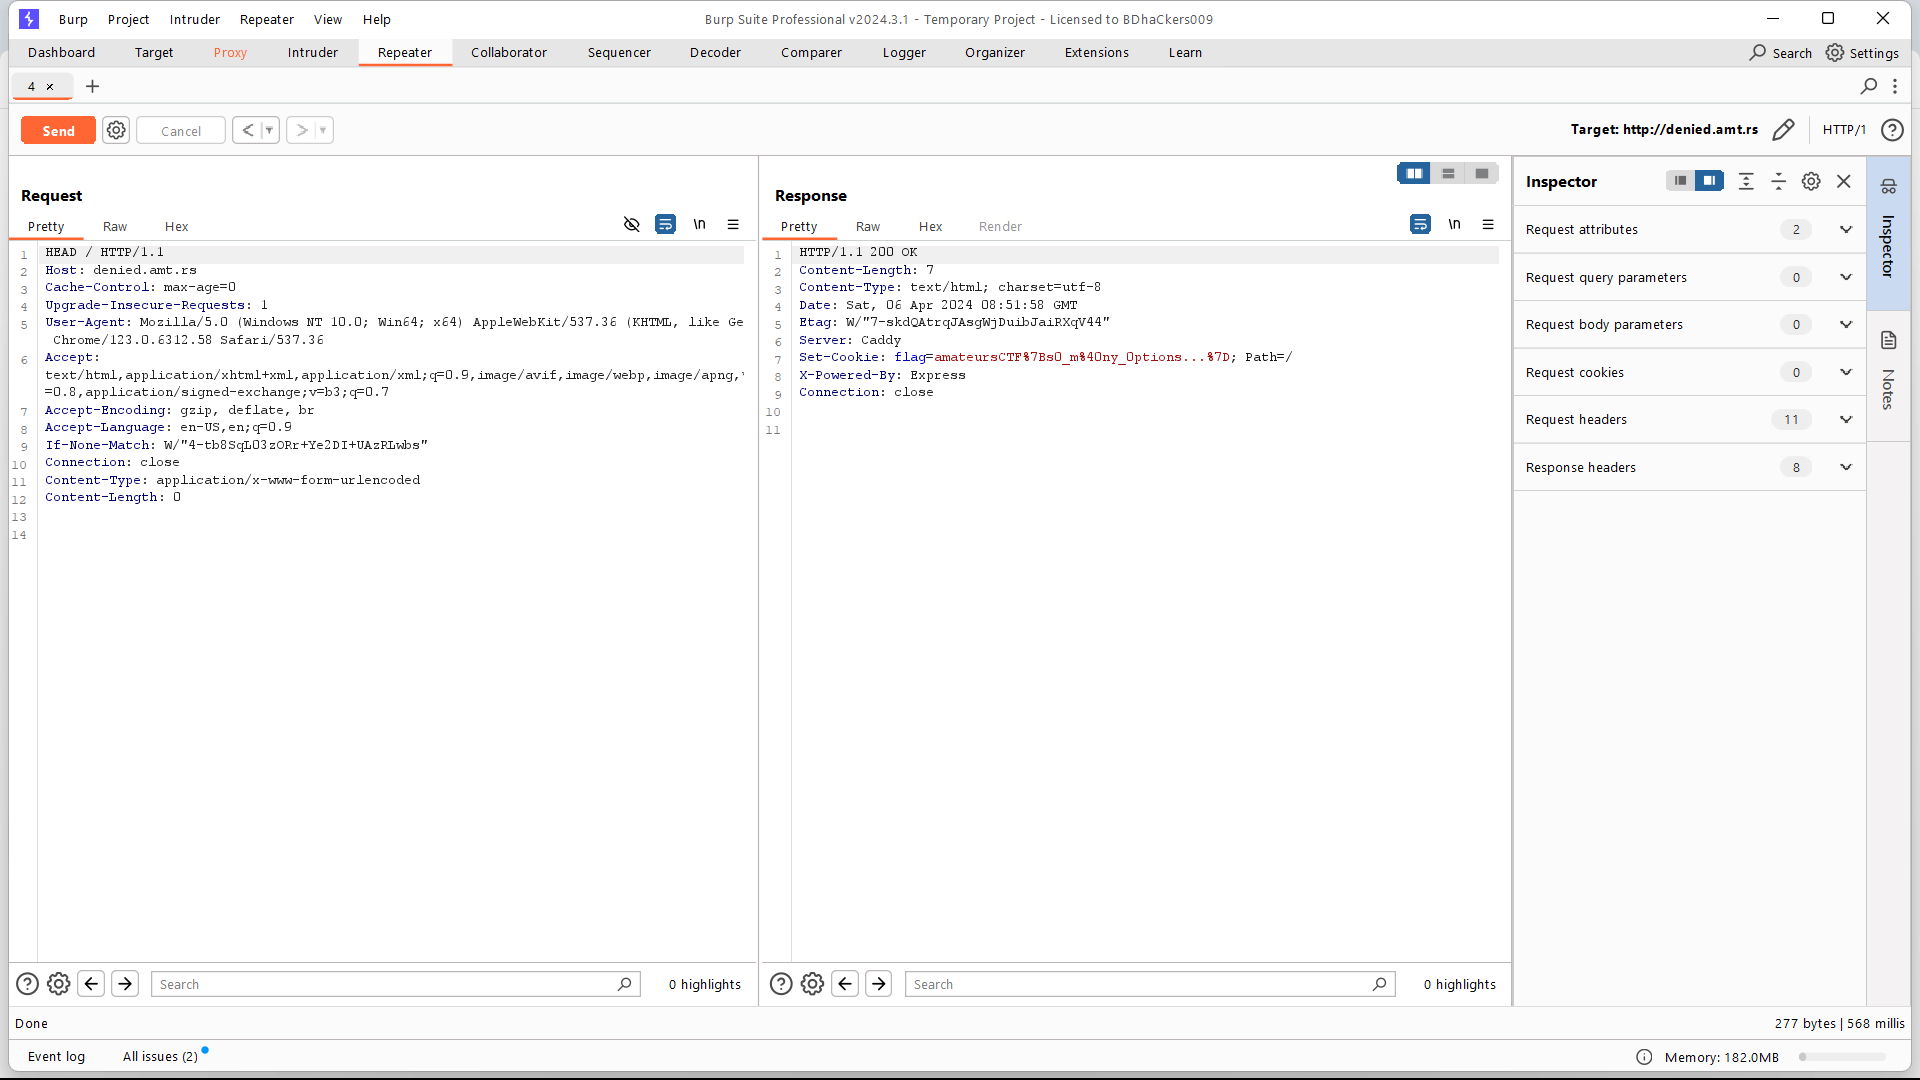Viewport: 1920px width, 1080px height.
Task: Toggle word wrap in Response panel
Action: tap(1420, 225)
